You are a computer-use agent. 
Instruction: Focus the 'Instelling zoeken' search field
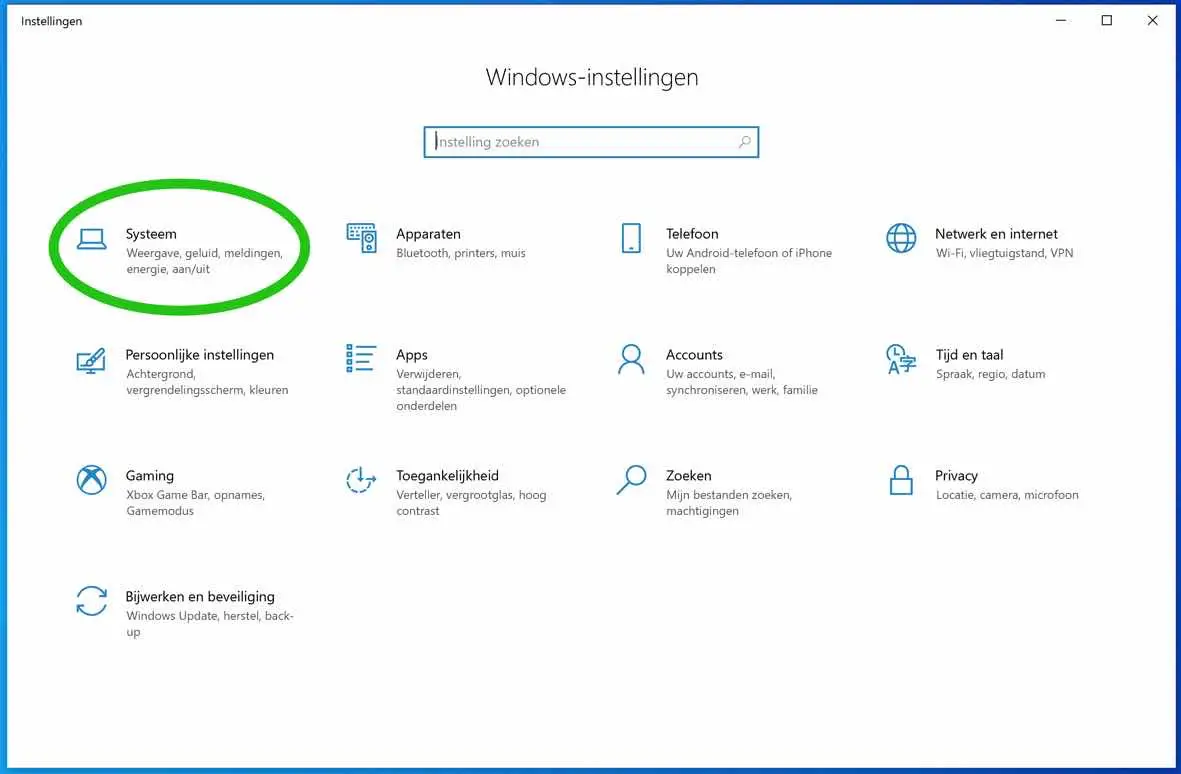[591, 142]
